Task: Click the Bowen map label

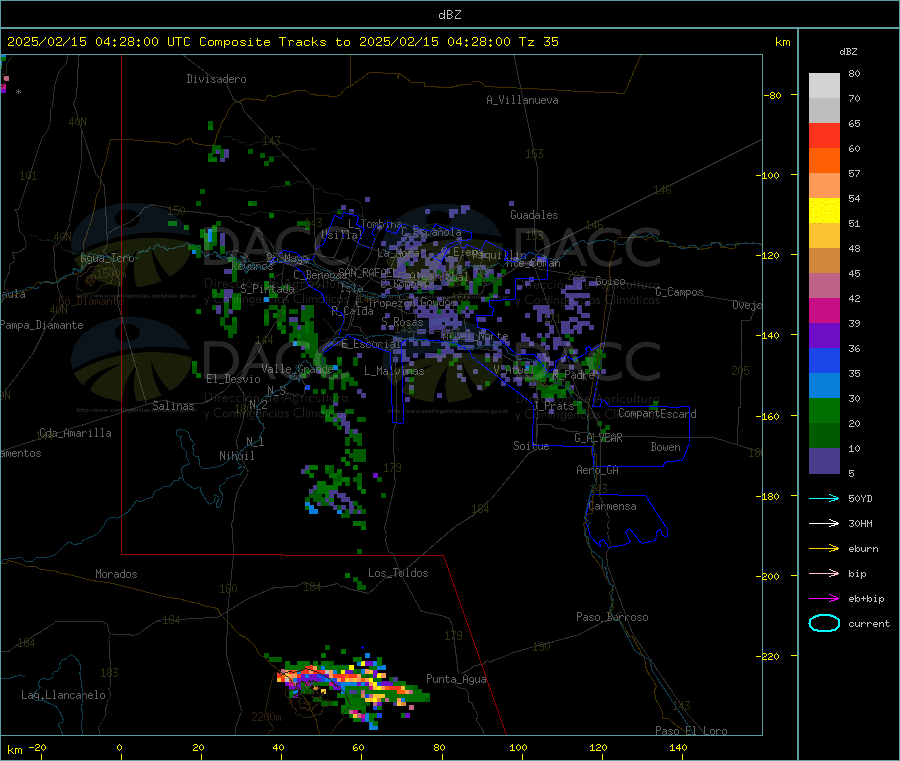Action: (666, 447)
